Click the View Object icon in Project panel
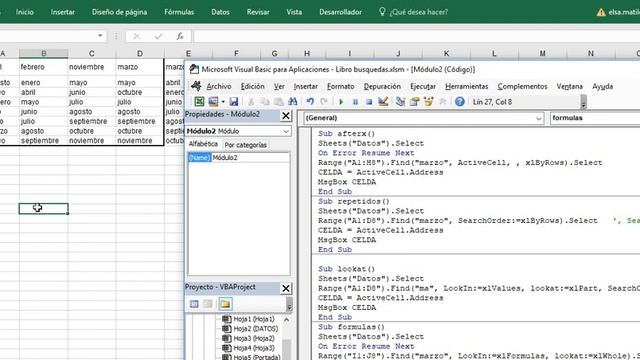 [208, 304]
